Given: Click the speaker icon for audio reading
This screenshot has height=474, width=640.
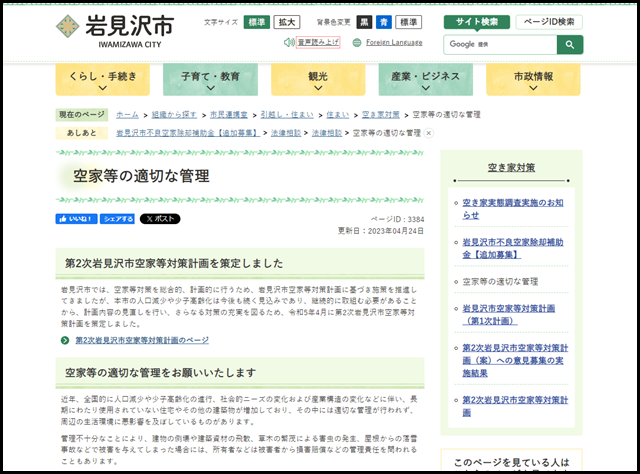Looking at the screenshot, I should point(289,42).
